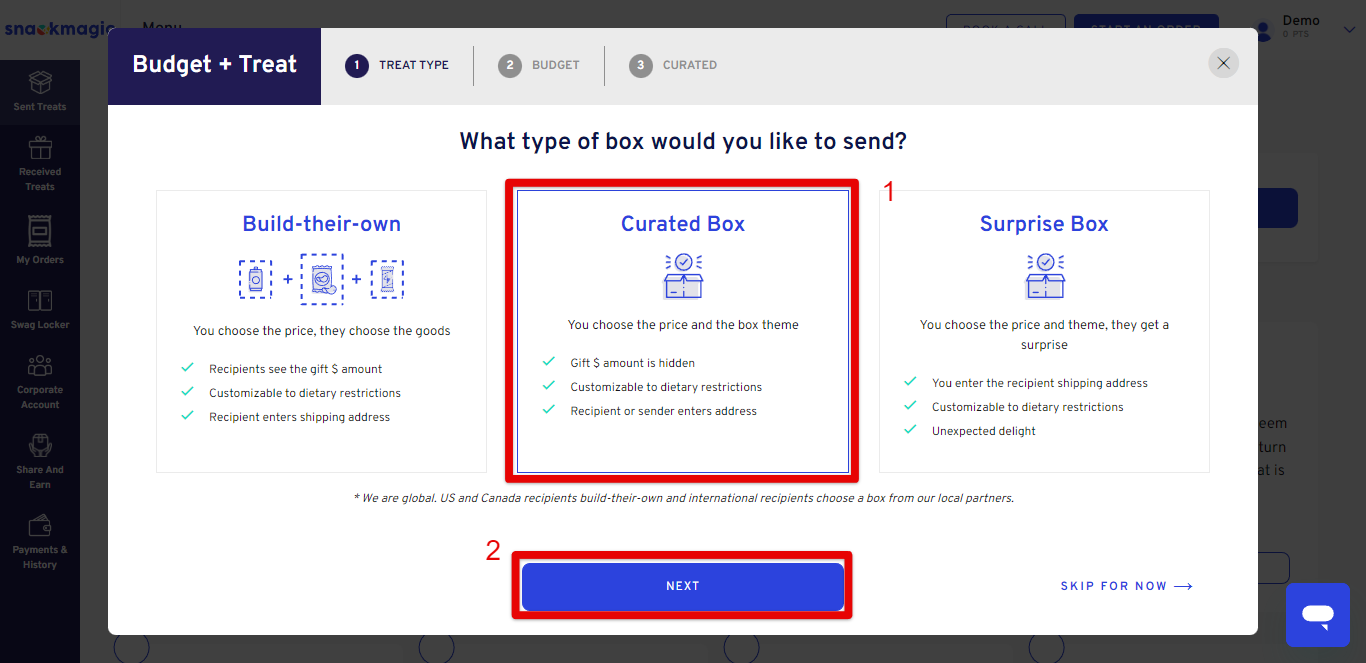The width and height of the screenshot is (1366, 663).
Task: Click the Next button
Action: (683, 586)
